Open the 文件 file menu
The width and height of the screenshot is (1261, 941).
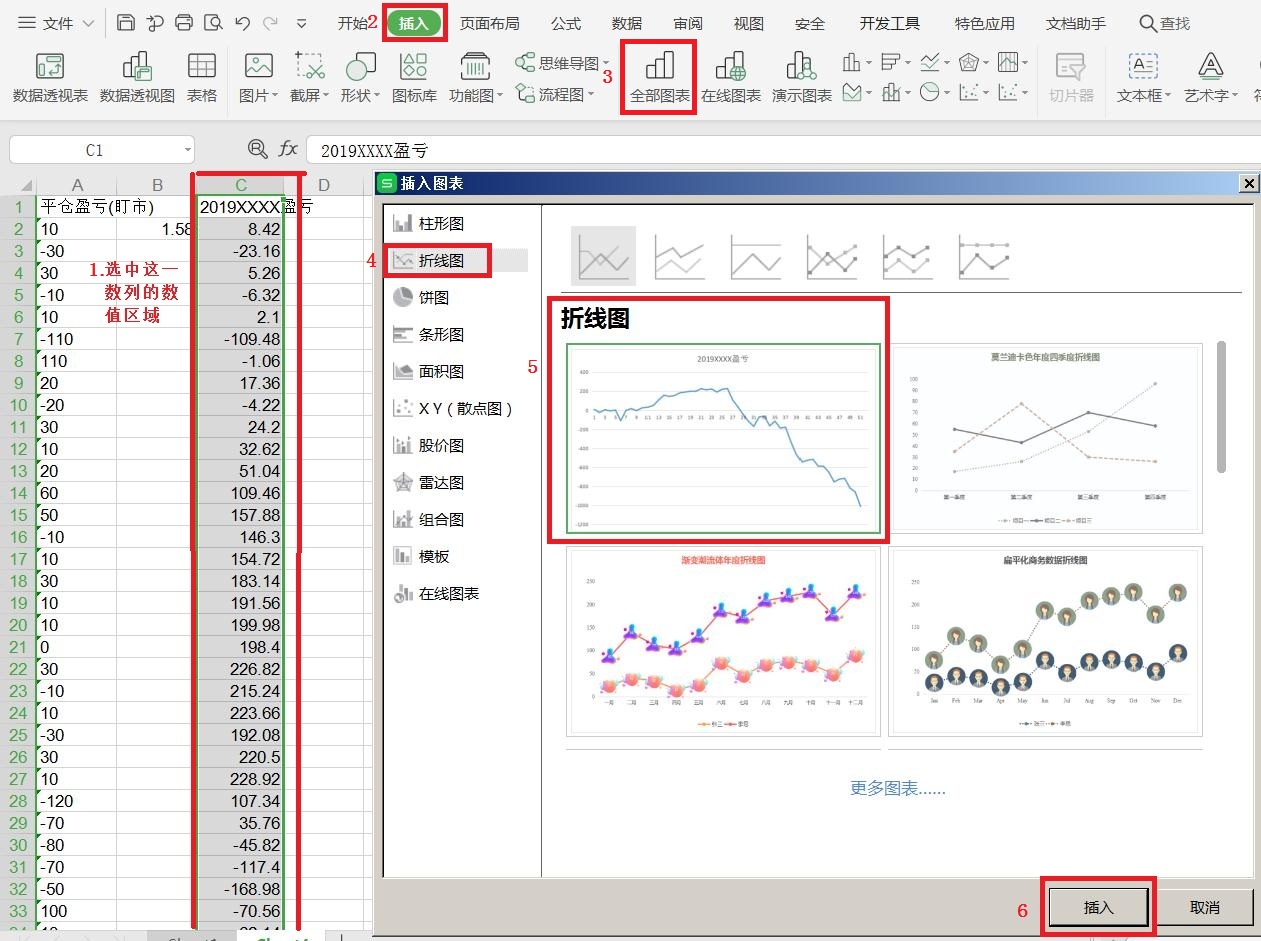pyautogui.click(x=57, y=23)
